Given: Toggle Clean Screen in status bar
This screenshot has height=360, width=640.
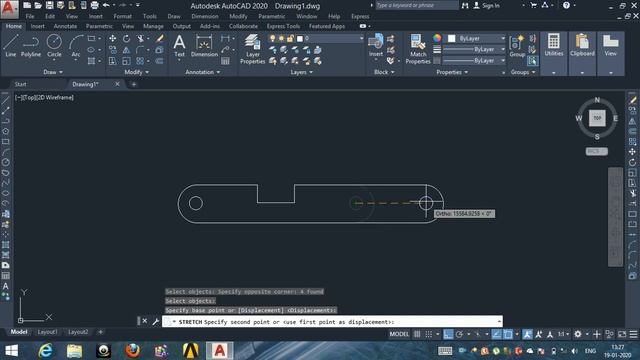Looking at the screenshot, I should [622, 334].
